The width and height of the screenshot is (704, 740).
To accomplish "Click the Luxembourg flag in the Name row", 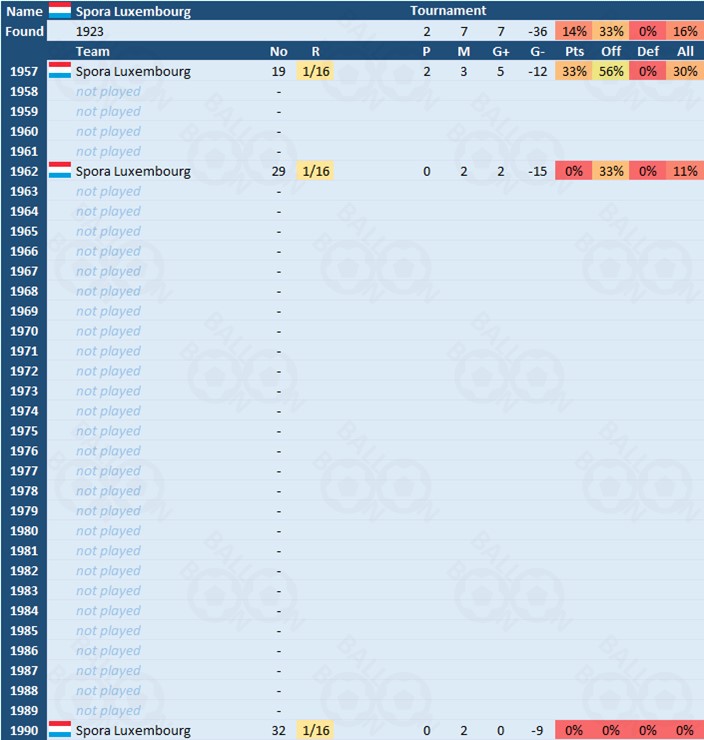I will pos(59,11).
